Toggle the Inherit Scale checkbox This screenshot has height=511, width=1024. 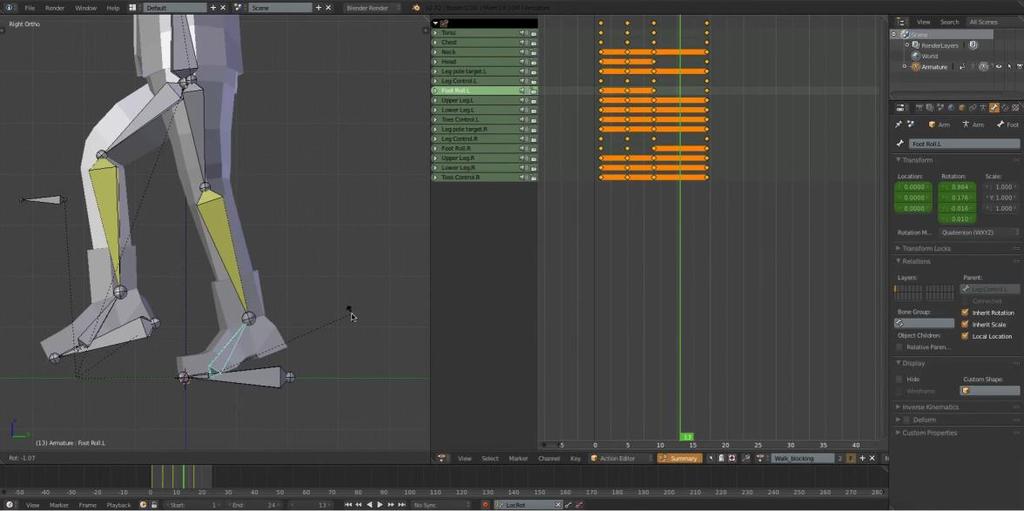pyautogui.click(x=965, y=325)
